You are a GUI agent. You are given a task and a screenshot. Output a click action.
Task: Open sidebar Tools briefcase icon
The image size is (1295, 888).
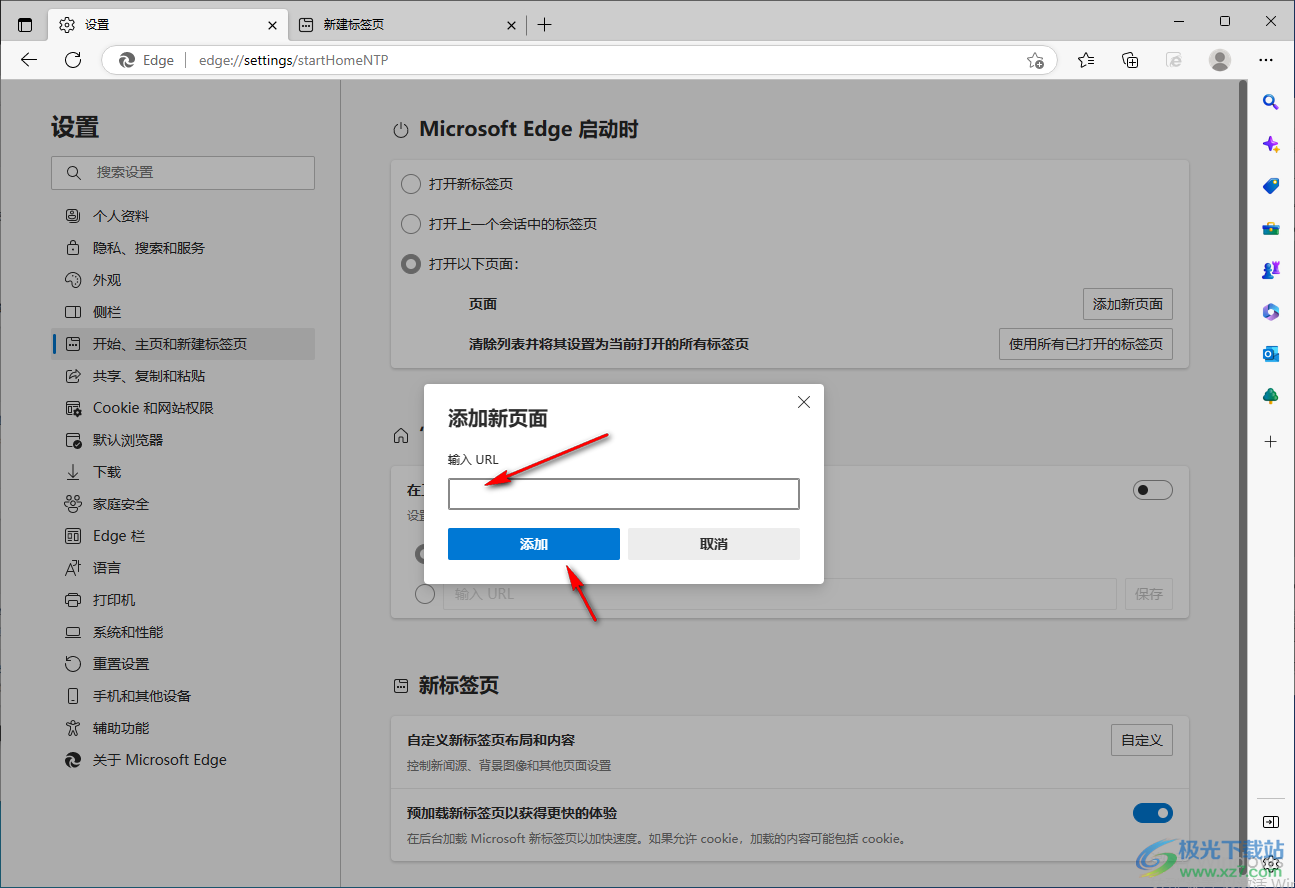[1271, 228]
